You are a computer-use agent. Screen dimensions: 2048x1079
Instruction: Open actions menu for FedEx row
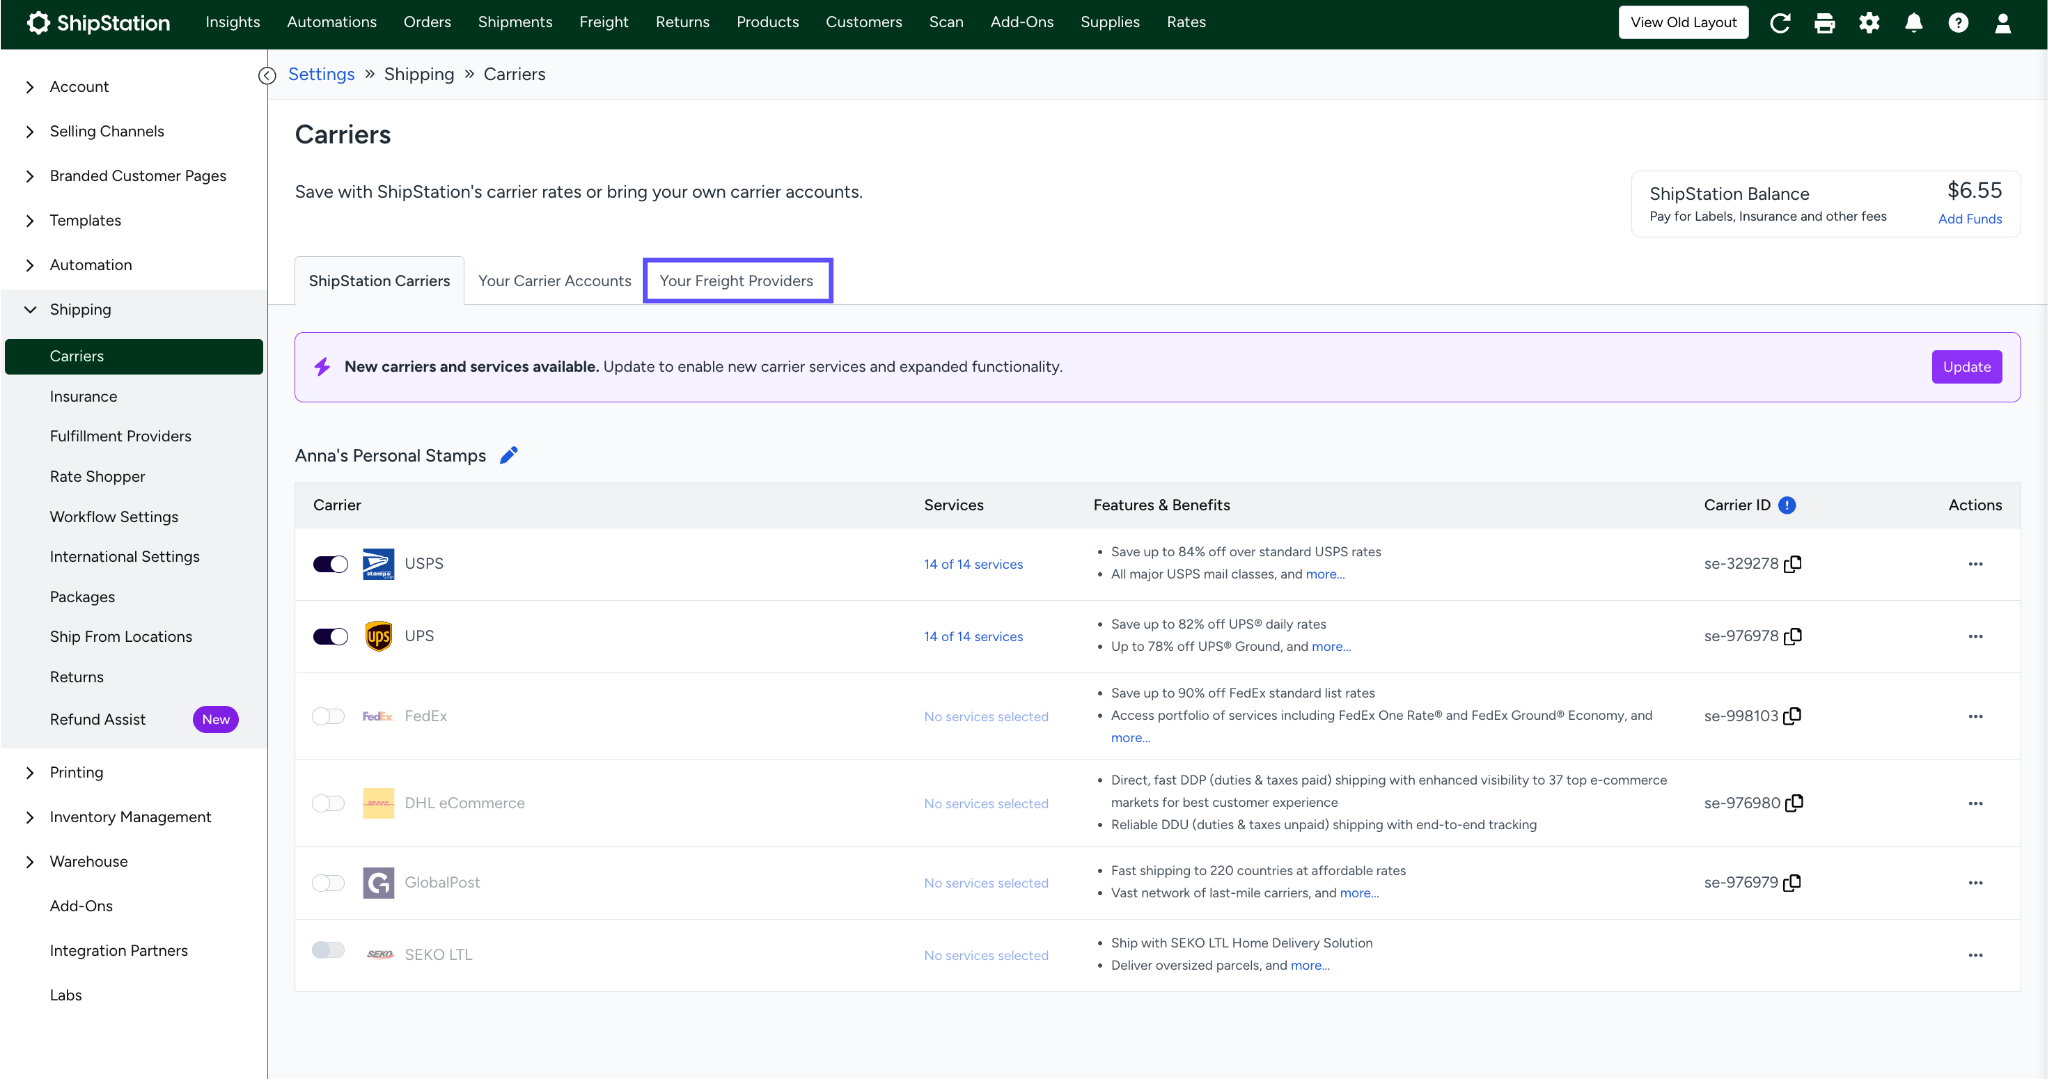pyautogui.click(x=1975, y=716)
